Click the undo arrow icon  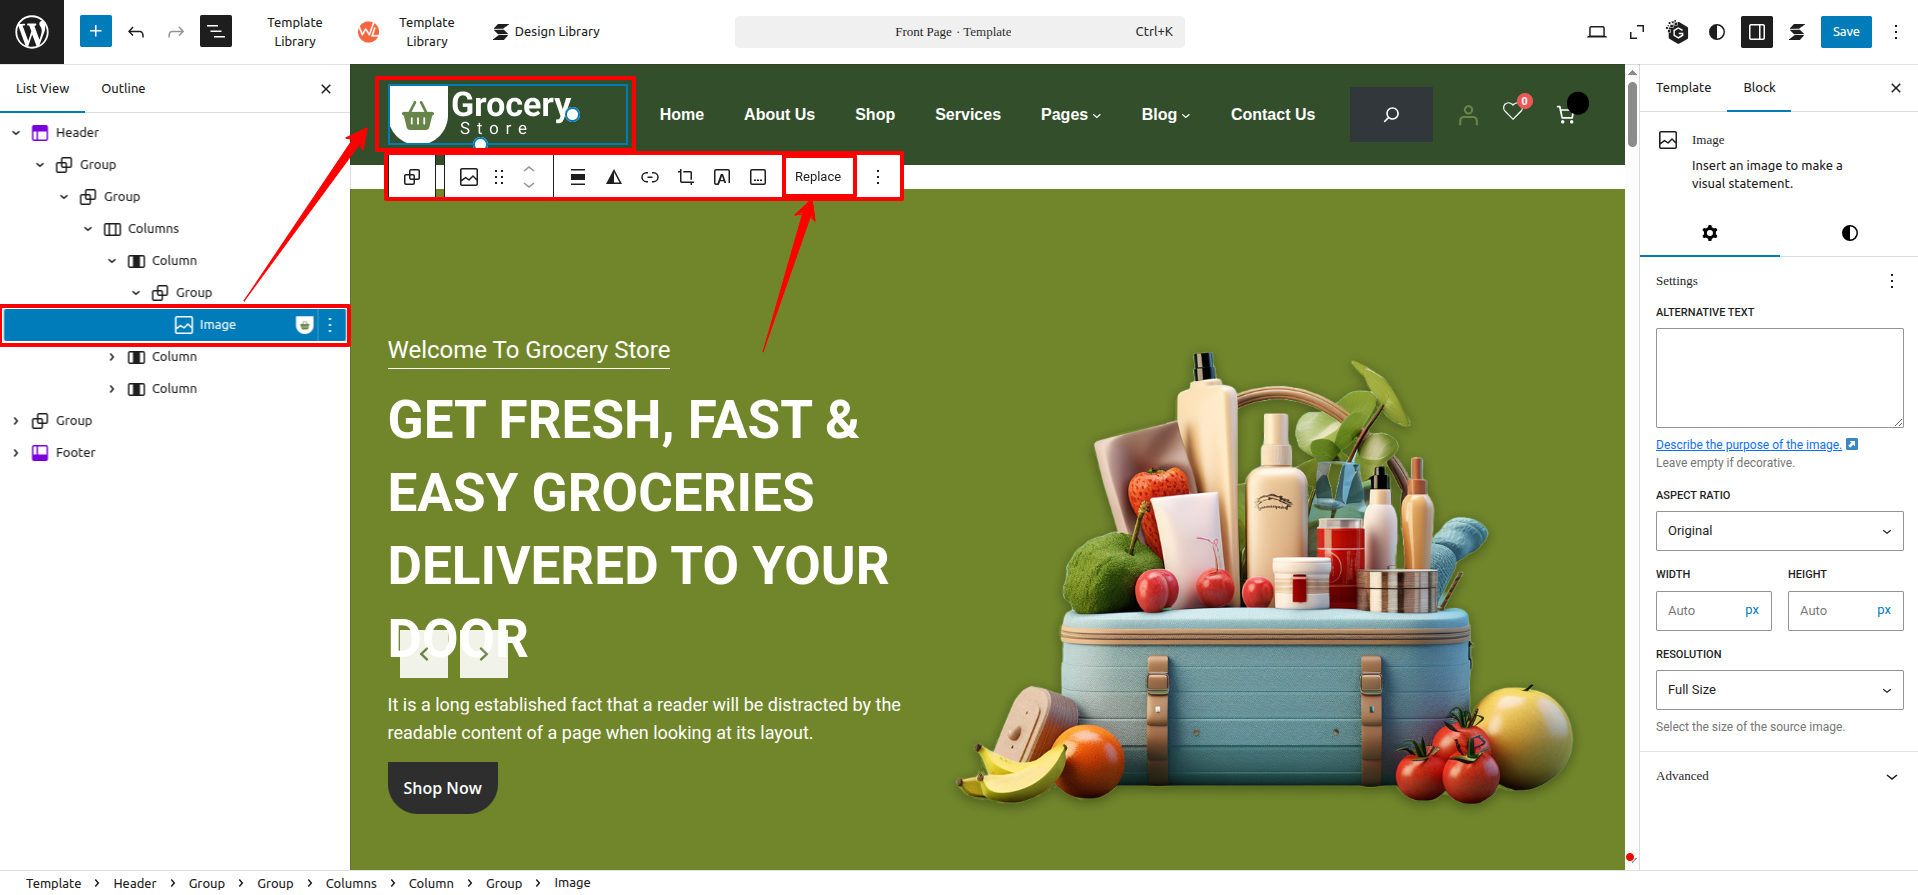[136, 32]
